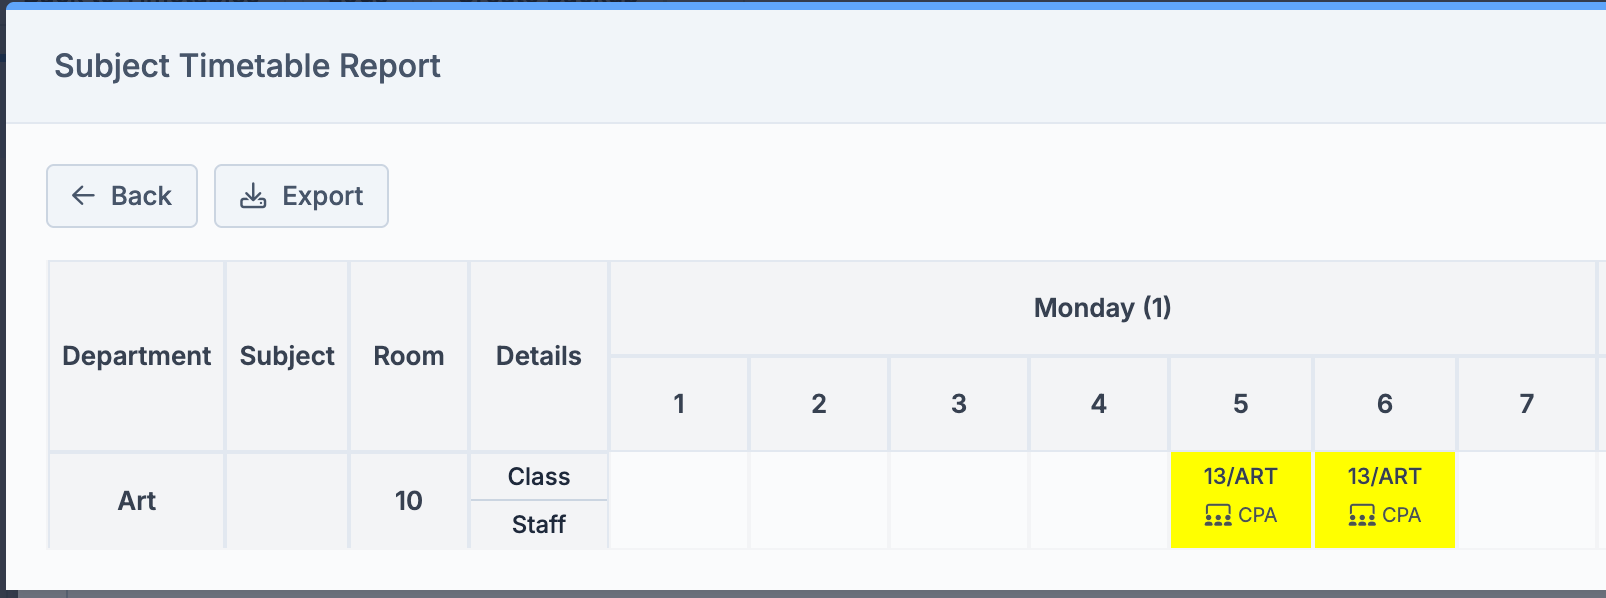This screenshot has width=1606, height=598.
Task: Select the period 3 column header
Action: tap(959, 404)
